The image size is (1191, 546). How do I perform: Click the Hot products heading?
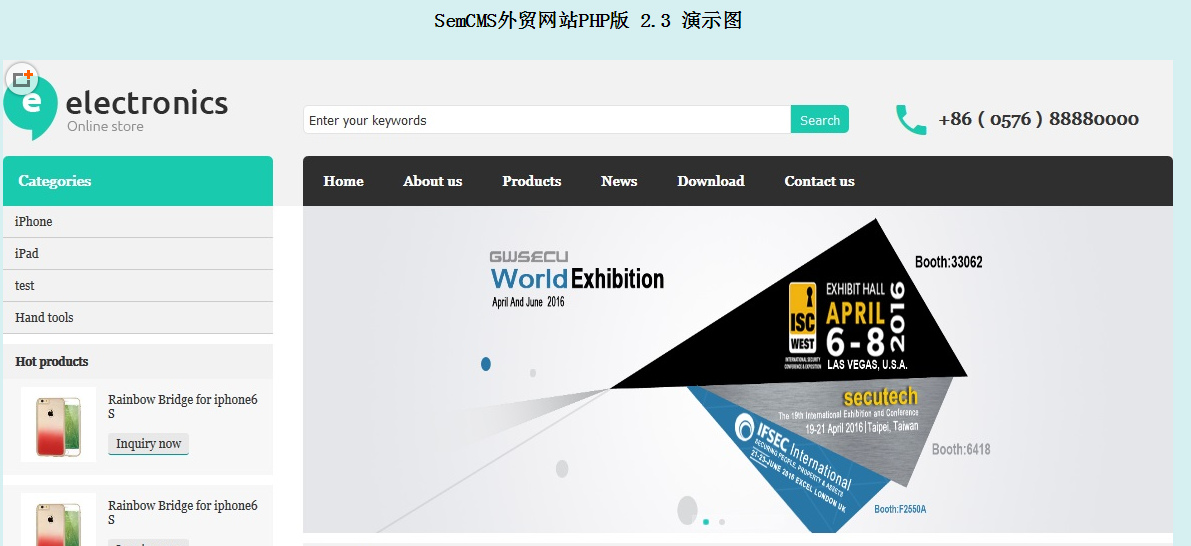point(52,361)
